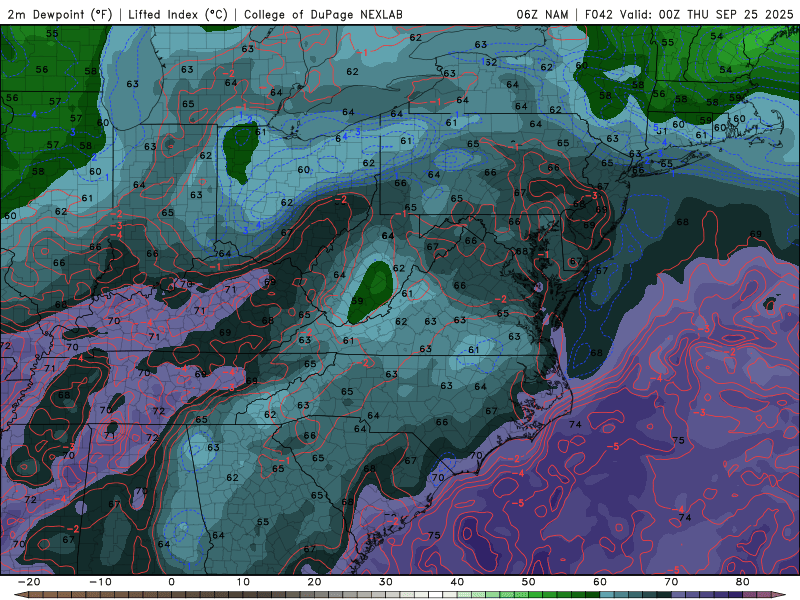Viewport: 800px width, 600px height.
Task: Click the 70 tick label on colorbar
Action: [x=671, y=582]
